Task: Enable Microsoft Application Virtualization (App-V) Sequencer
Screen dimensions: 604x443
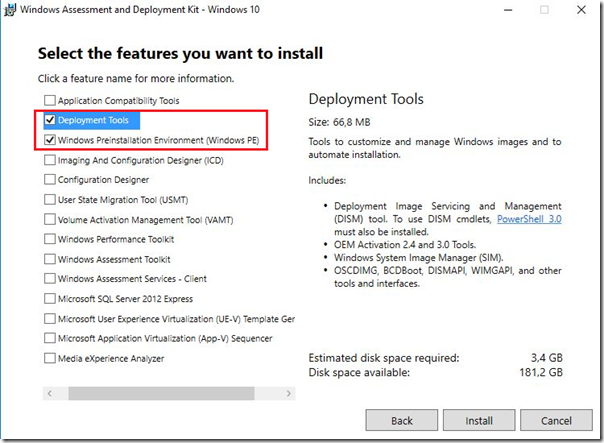Action: click(50, 338)
